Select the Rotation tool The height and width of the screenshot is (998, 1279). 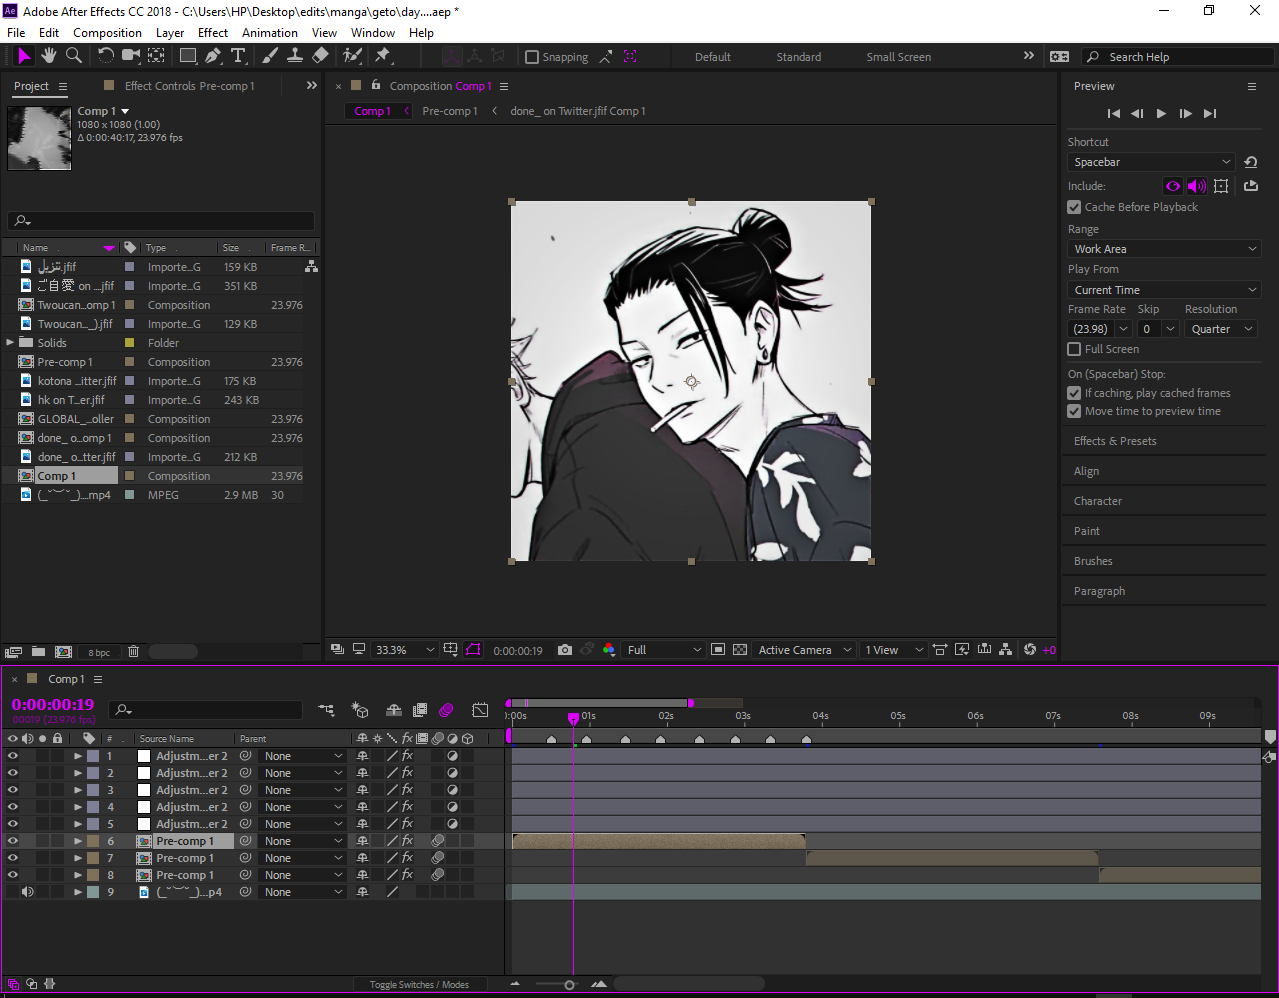click(x=106, y=56)
